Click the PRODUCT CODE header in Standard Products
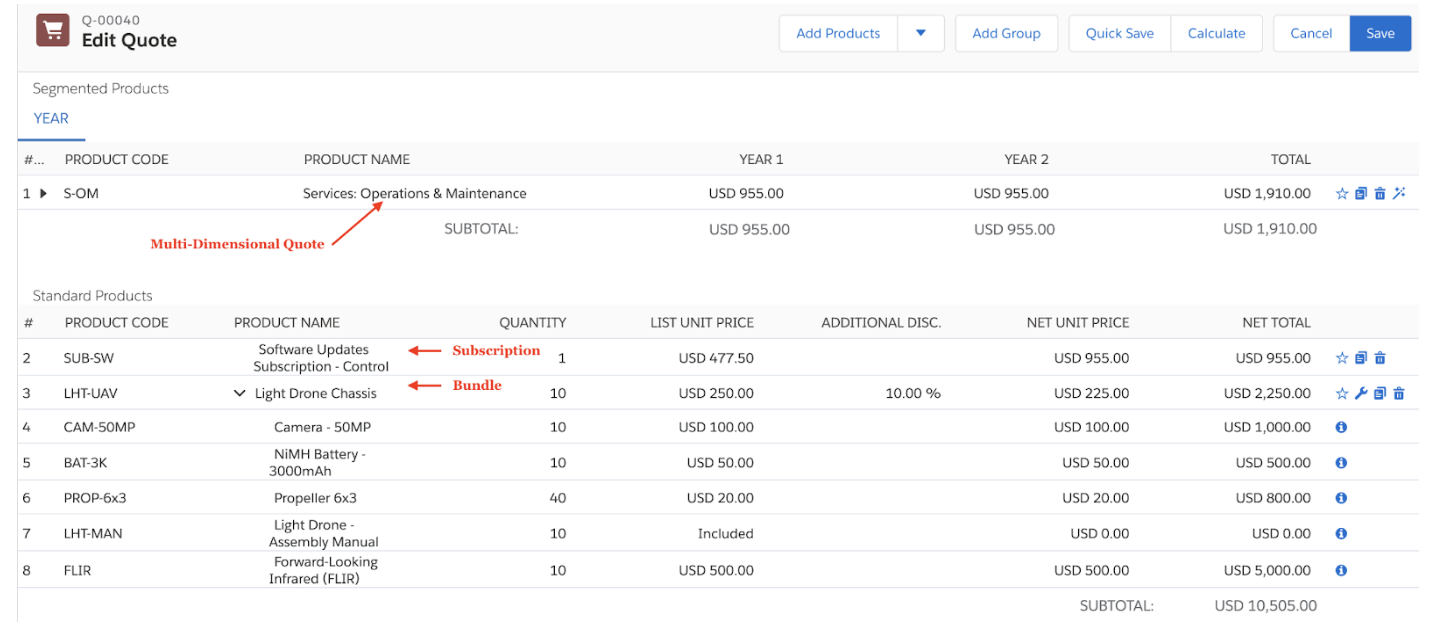Image resolution: width=1438 pixels, height=636 pixels. click(117, 323)
